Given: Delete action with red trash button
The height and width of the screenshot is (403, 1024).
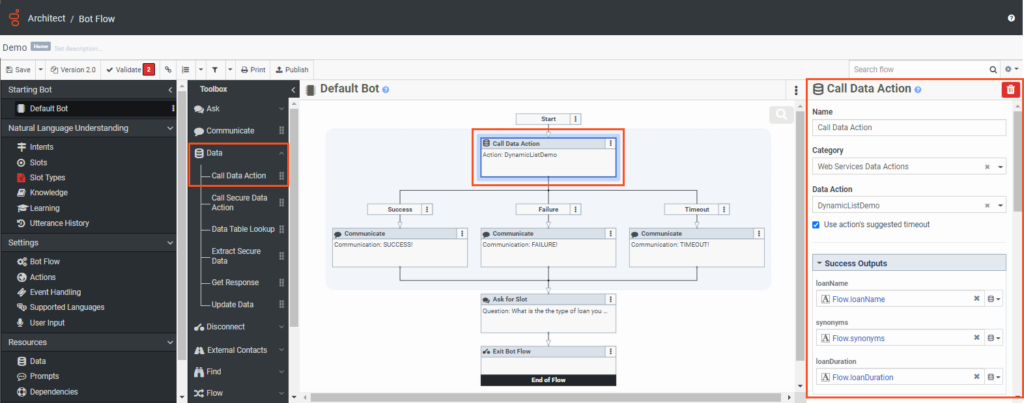Looking at the screenshot, I should (x=1010, y=89).
